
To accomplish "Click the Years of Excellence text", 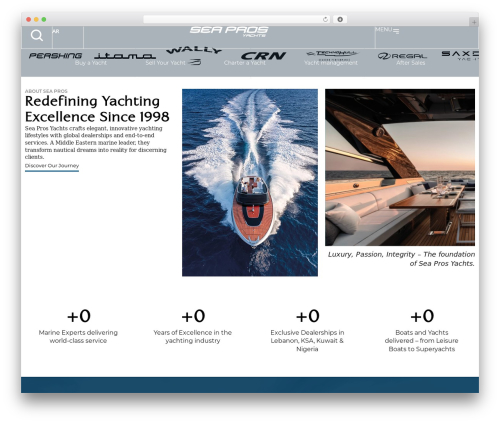I will pyautogui.click(x=192, y=336).
